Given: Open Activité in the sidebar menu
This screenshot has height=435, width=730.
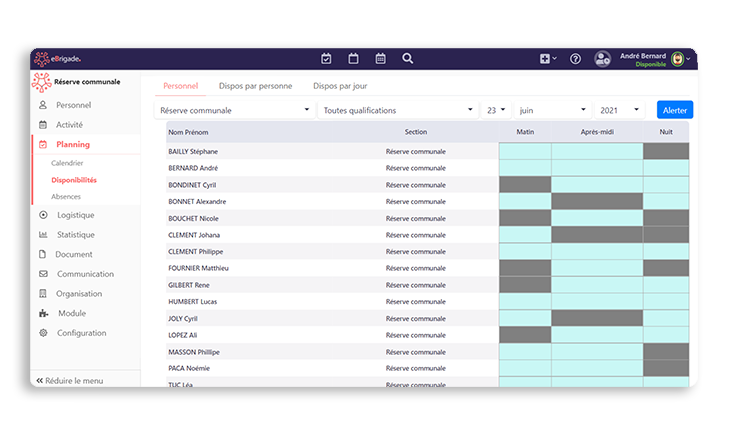Looking at the screenshot, I should (x=69, y=125).
